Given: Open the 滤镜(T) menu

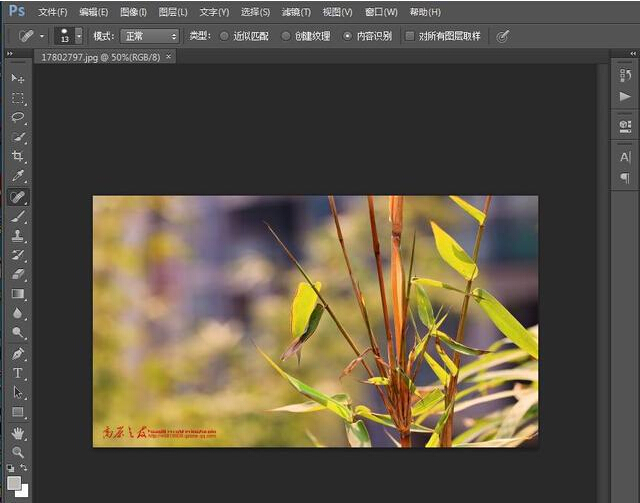Looking at the screenshot, I should pyautogui.click(x=296, y=12).
